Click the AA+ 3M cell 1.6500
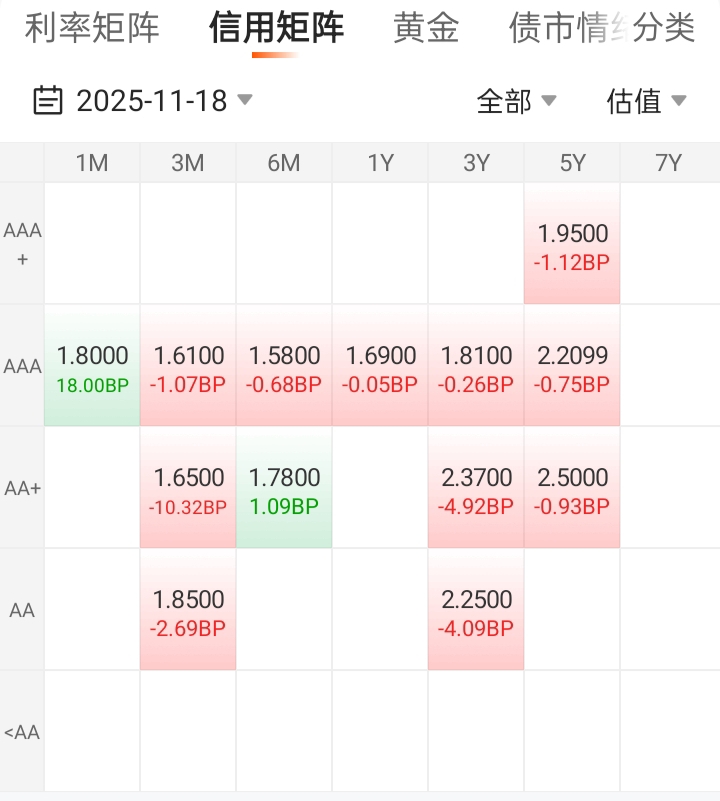The width and height of the screenshot is (720, 801). coord(188,488)
